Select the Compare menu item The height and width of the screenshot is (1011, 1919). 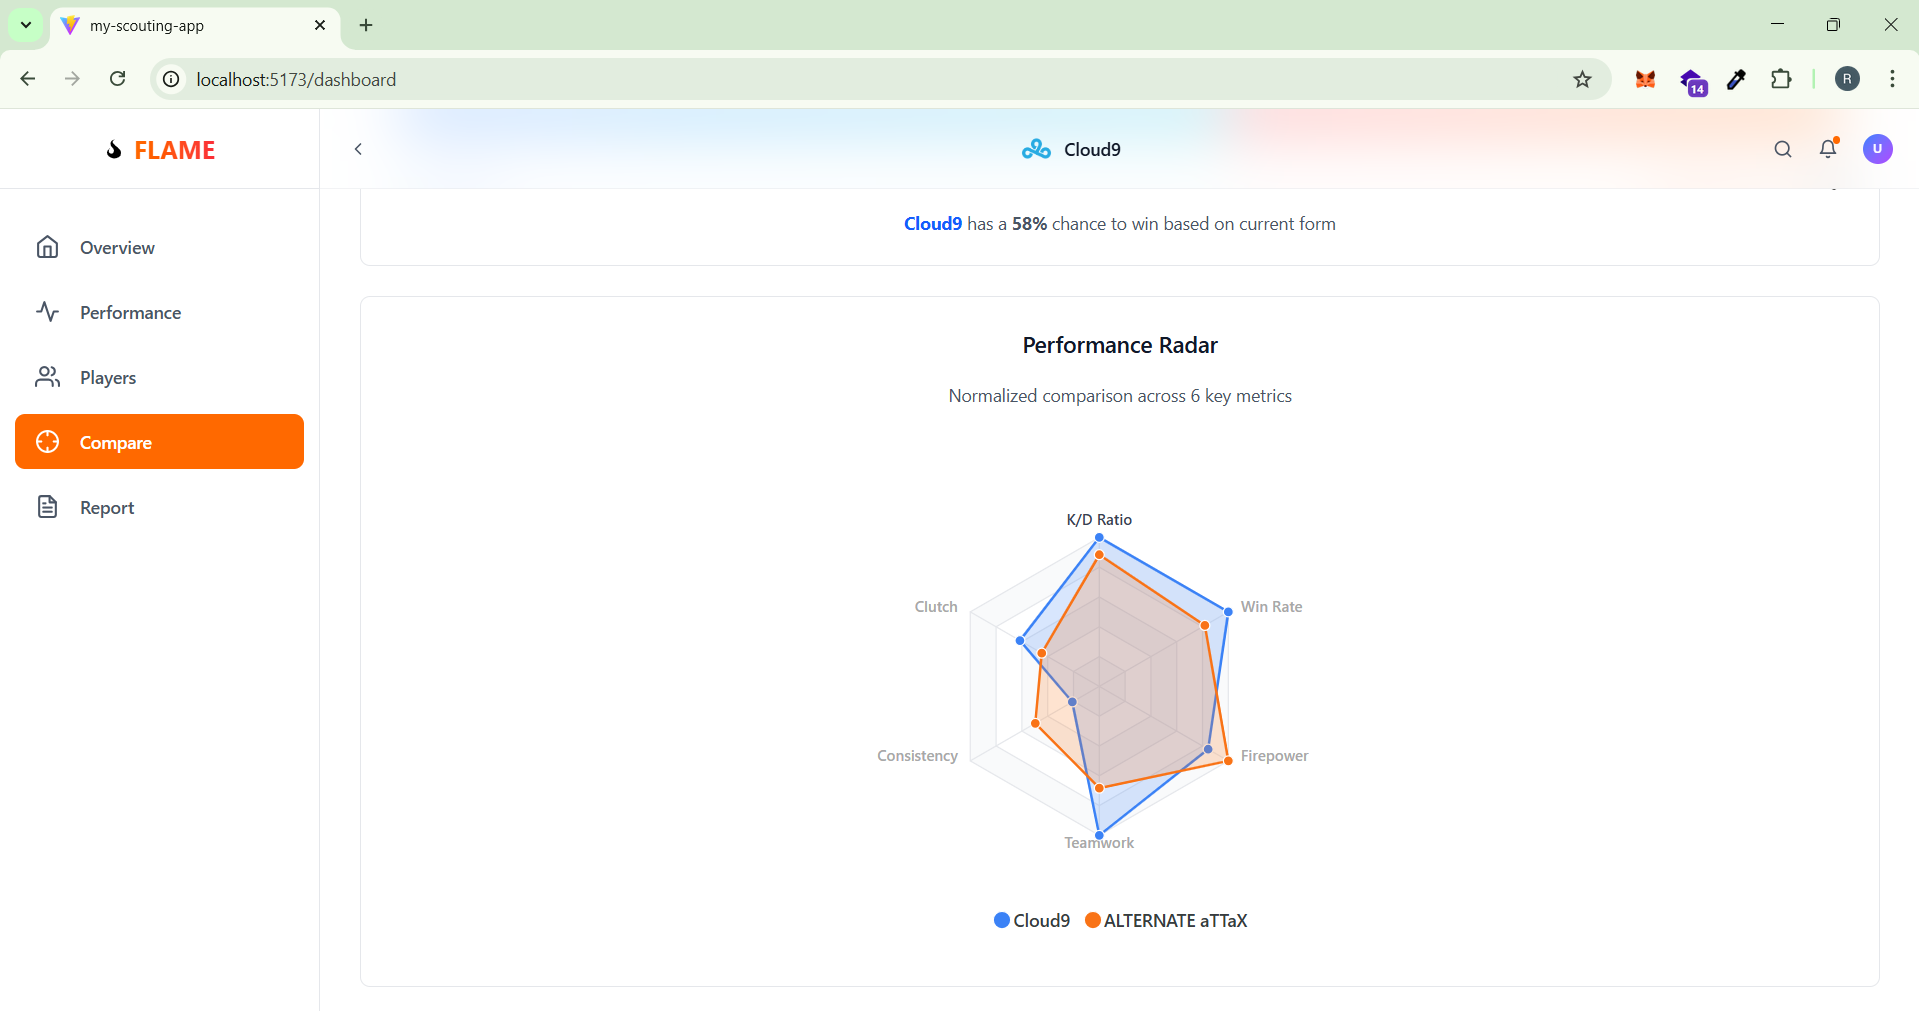click(x=159, y=442)
